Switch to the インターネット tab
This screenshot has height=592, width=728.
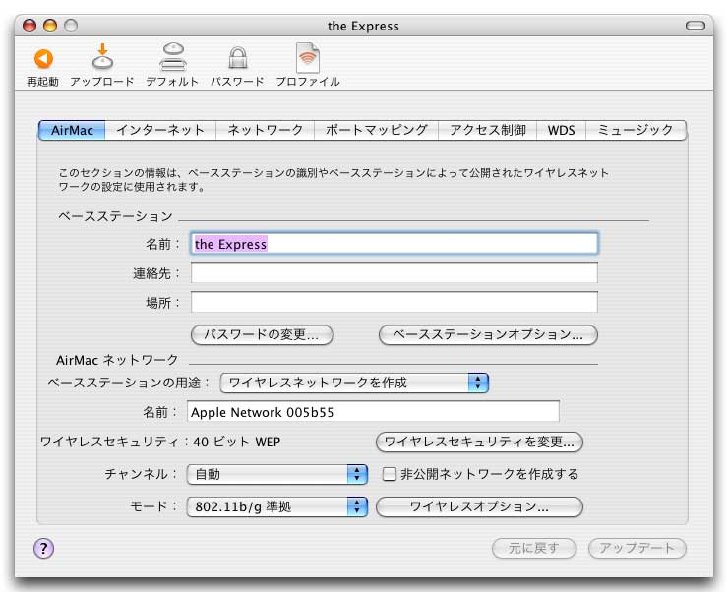pos(160,130)
